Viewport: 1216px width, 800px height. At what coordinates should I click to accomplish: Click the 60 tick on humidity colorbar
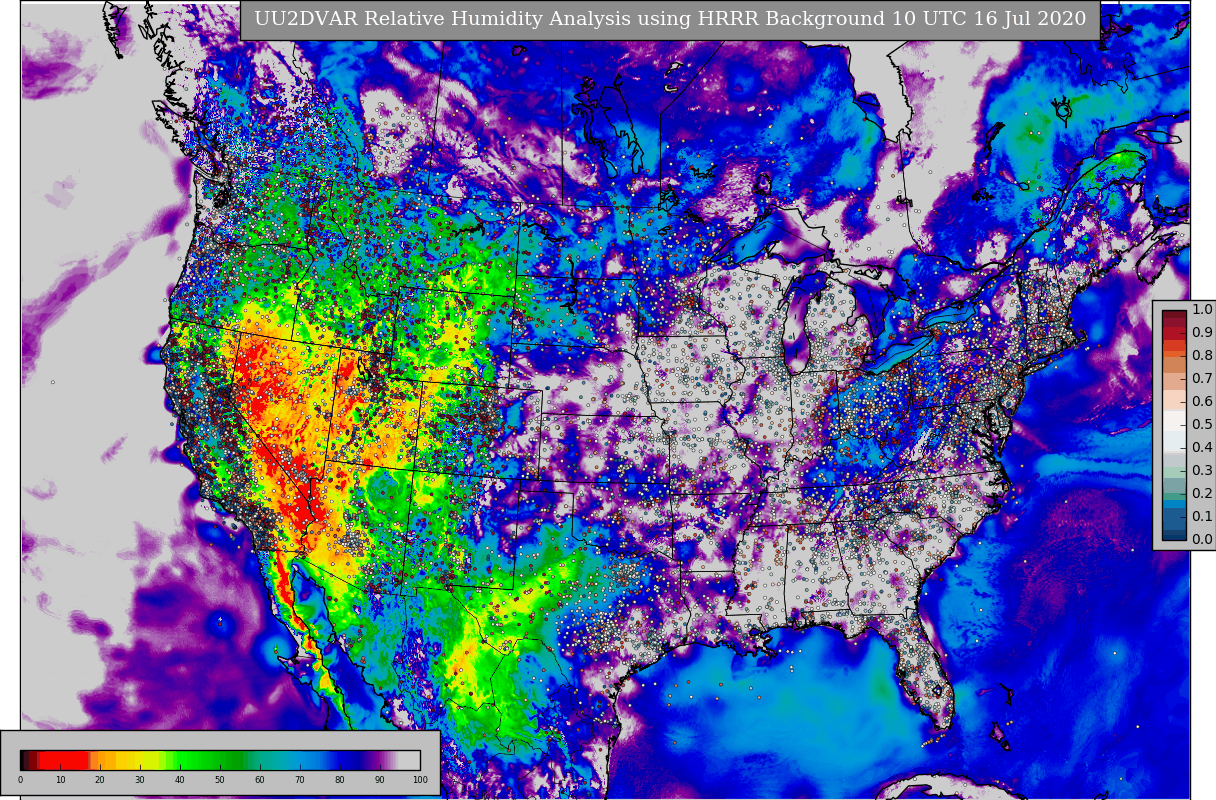260,780
